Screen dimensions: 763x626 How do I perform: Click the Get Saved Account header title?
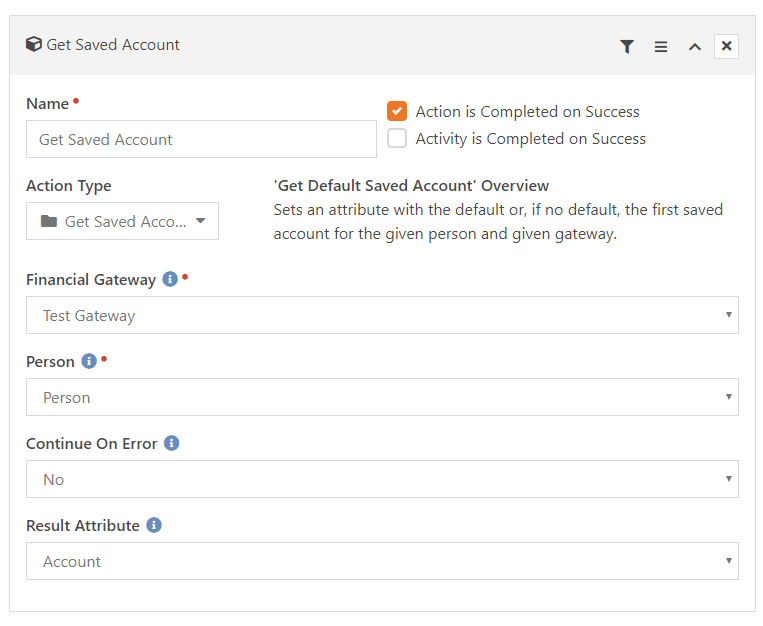pyautogui.click(x=113, y=45)
